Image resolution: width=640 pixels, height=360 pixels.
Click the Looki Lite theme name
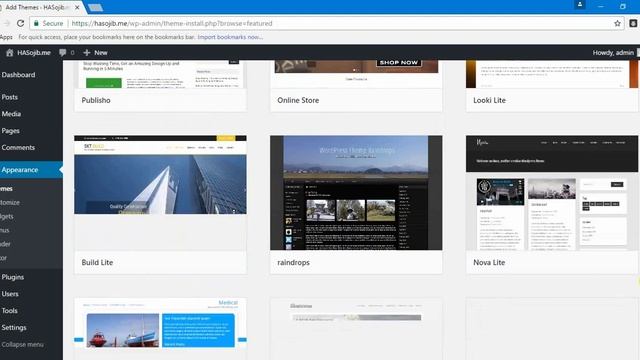[x=489, y=100]
